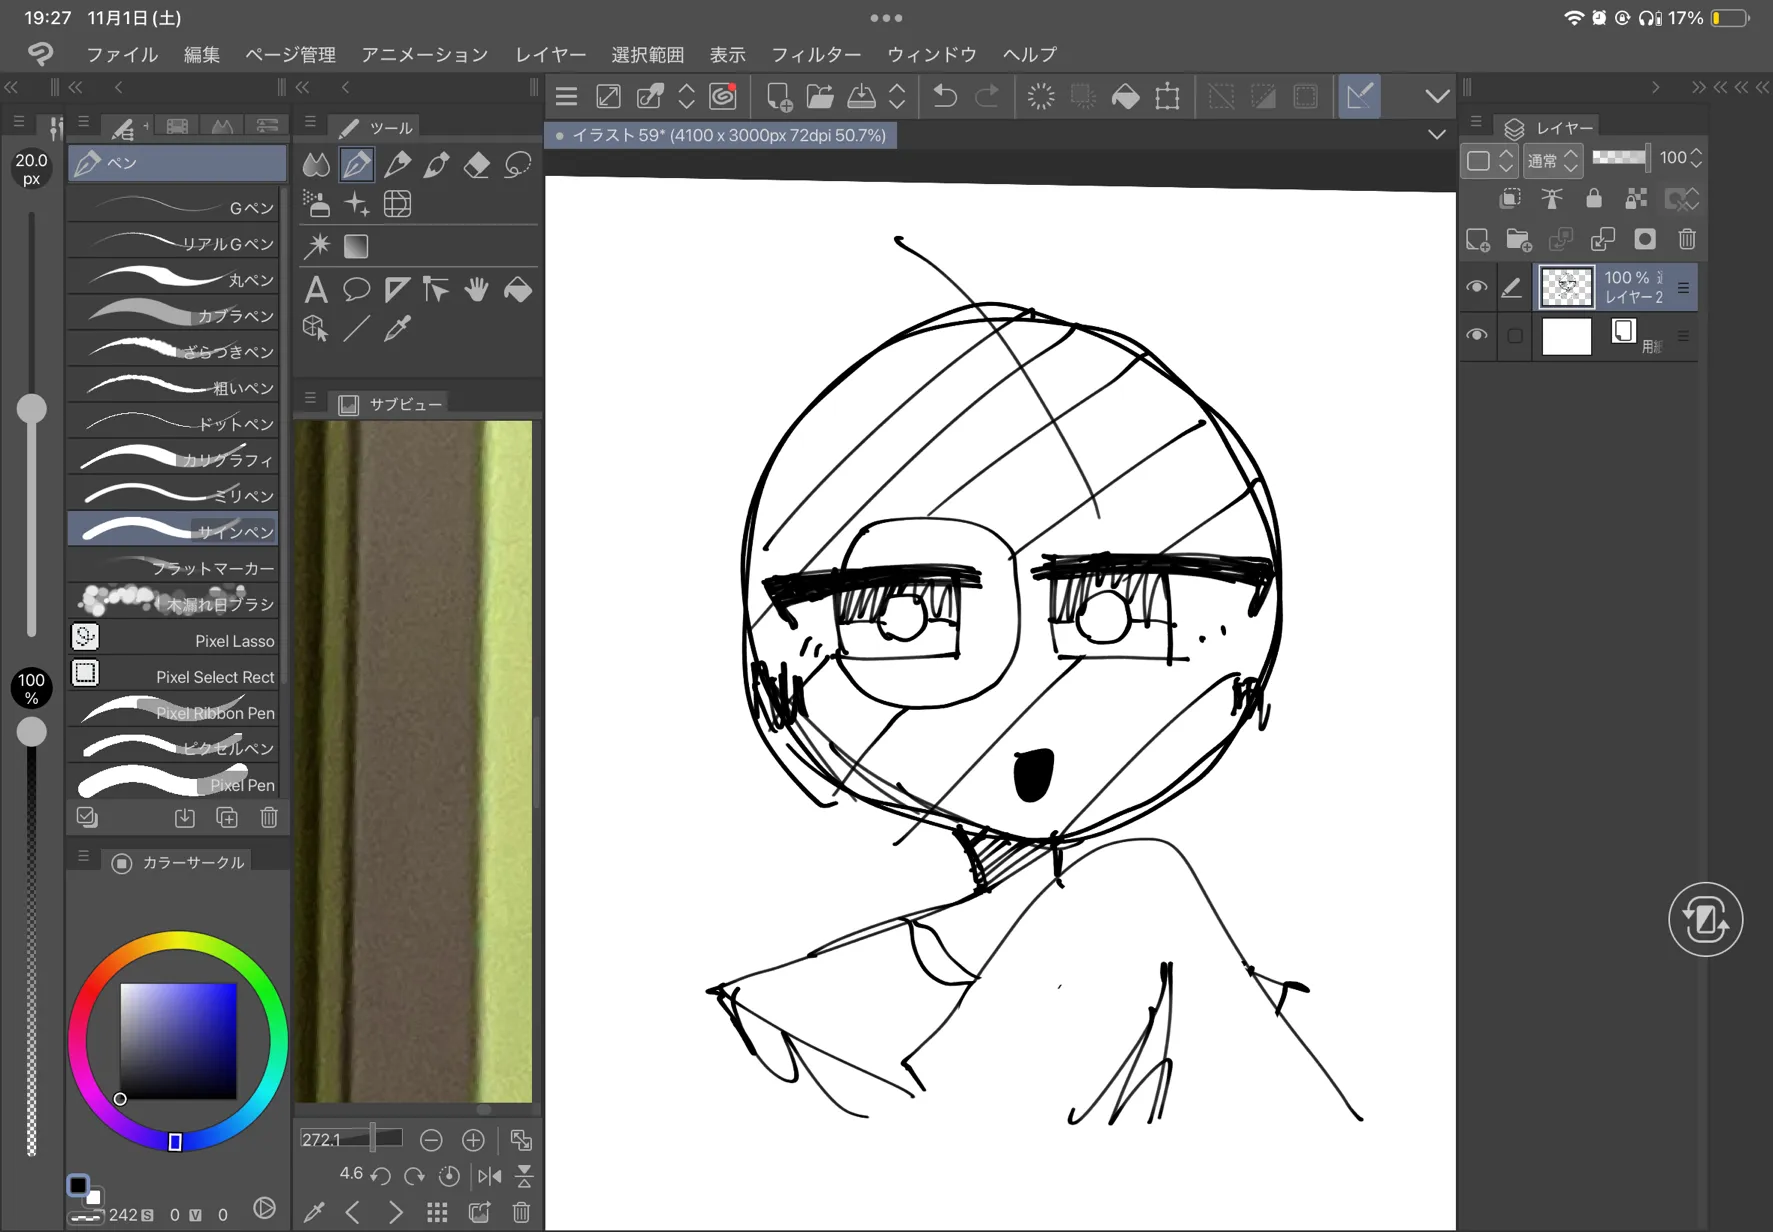Select the フラットマーカー sub tool
This screenshot has height=1232, width=1773.
click(x=174, y=567)
